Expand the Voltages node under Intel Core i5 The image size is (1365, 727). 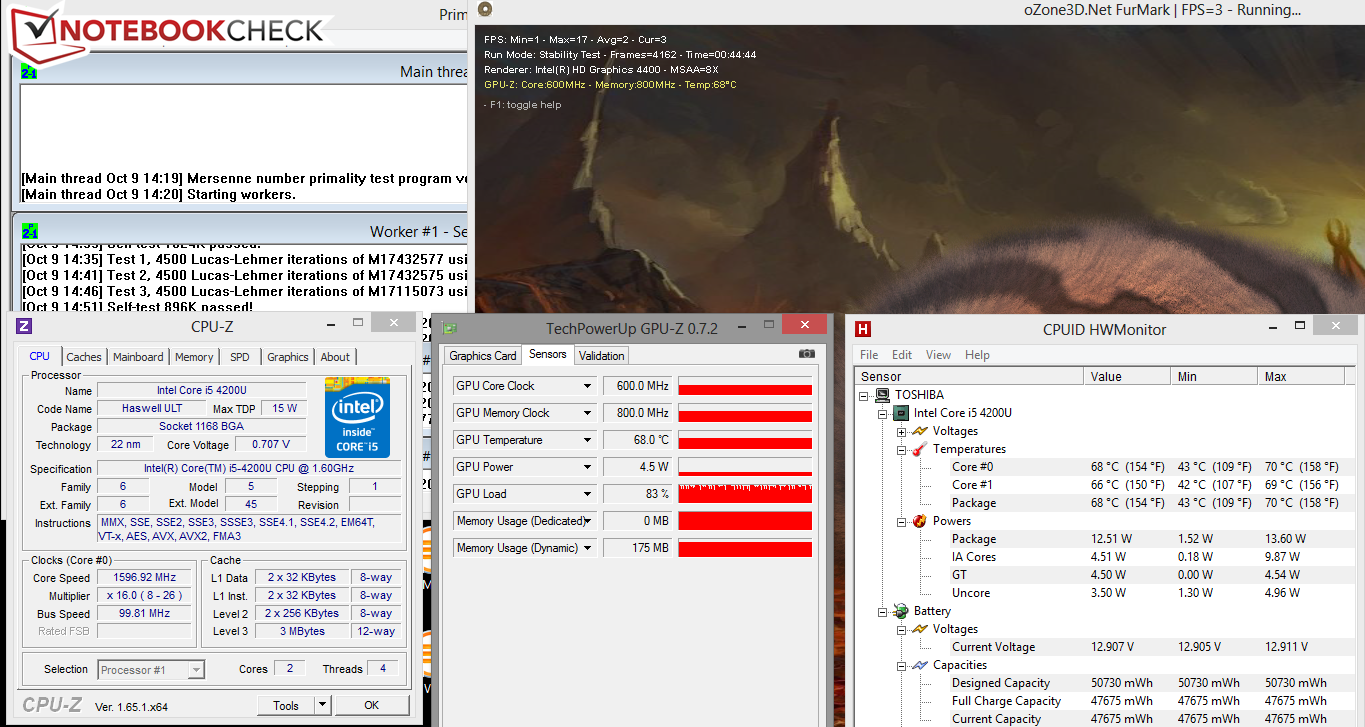tap(901, 431)
